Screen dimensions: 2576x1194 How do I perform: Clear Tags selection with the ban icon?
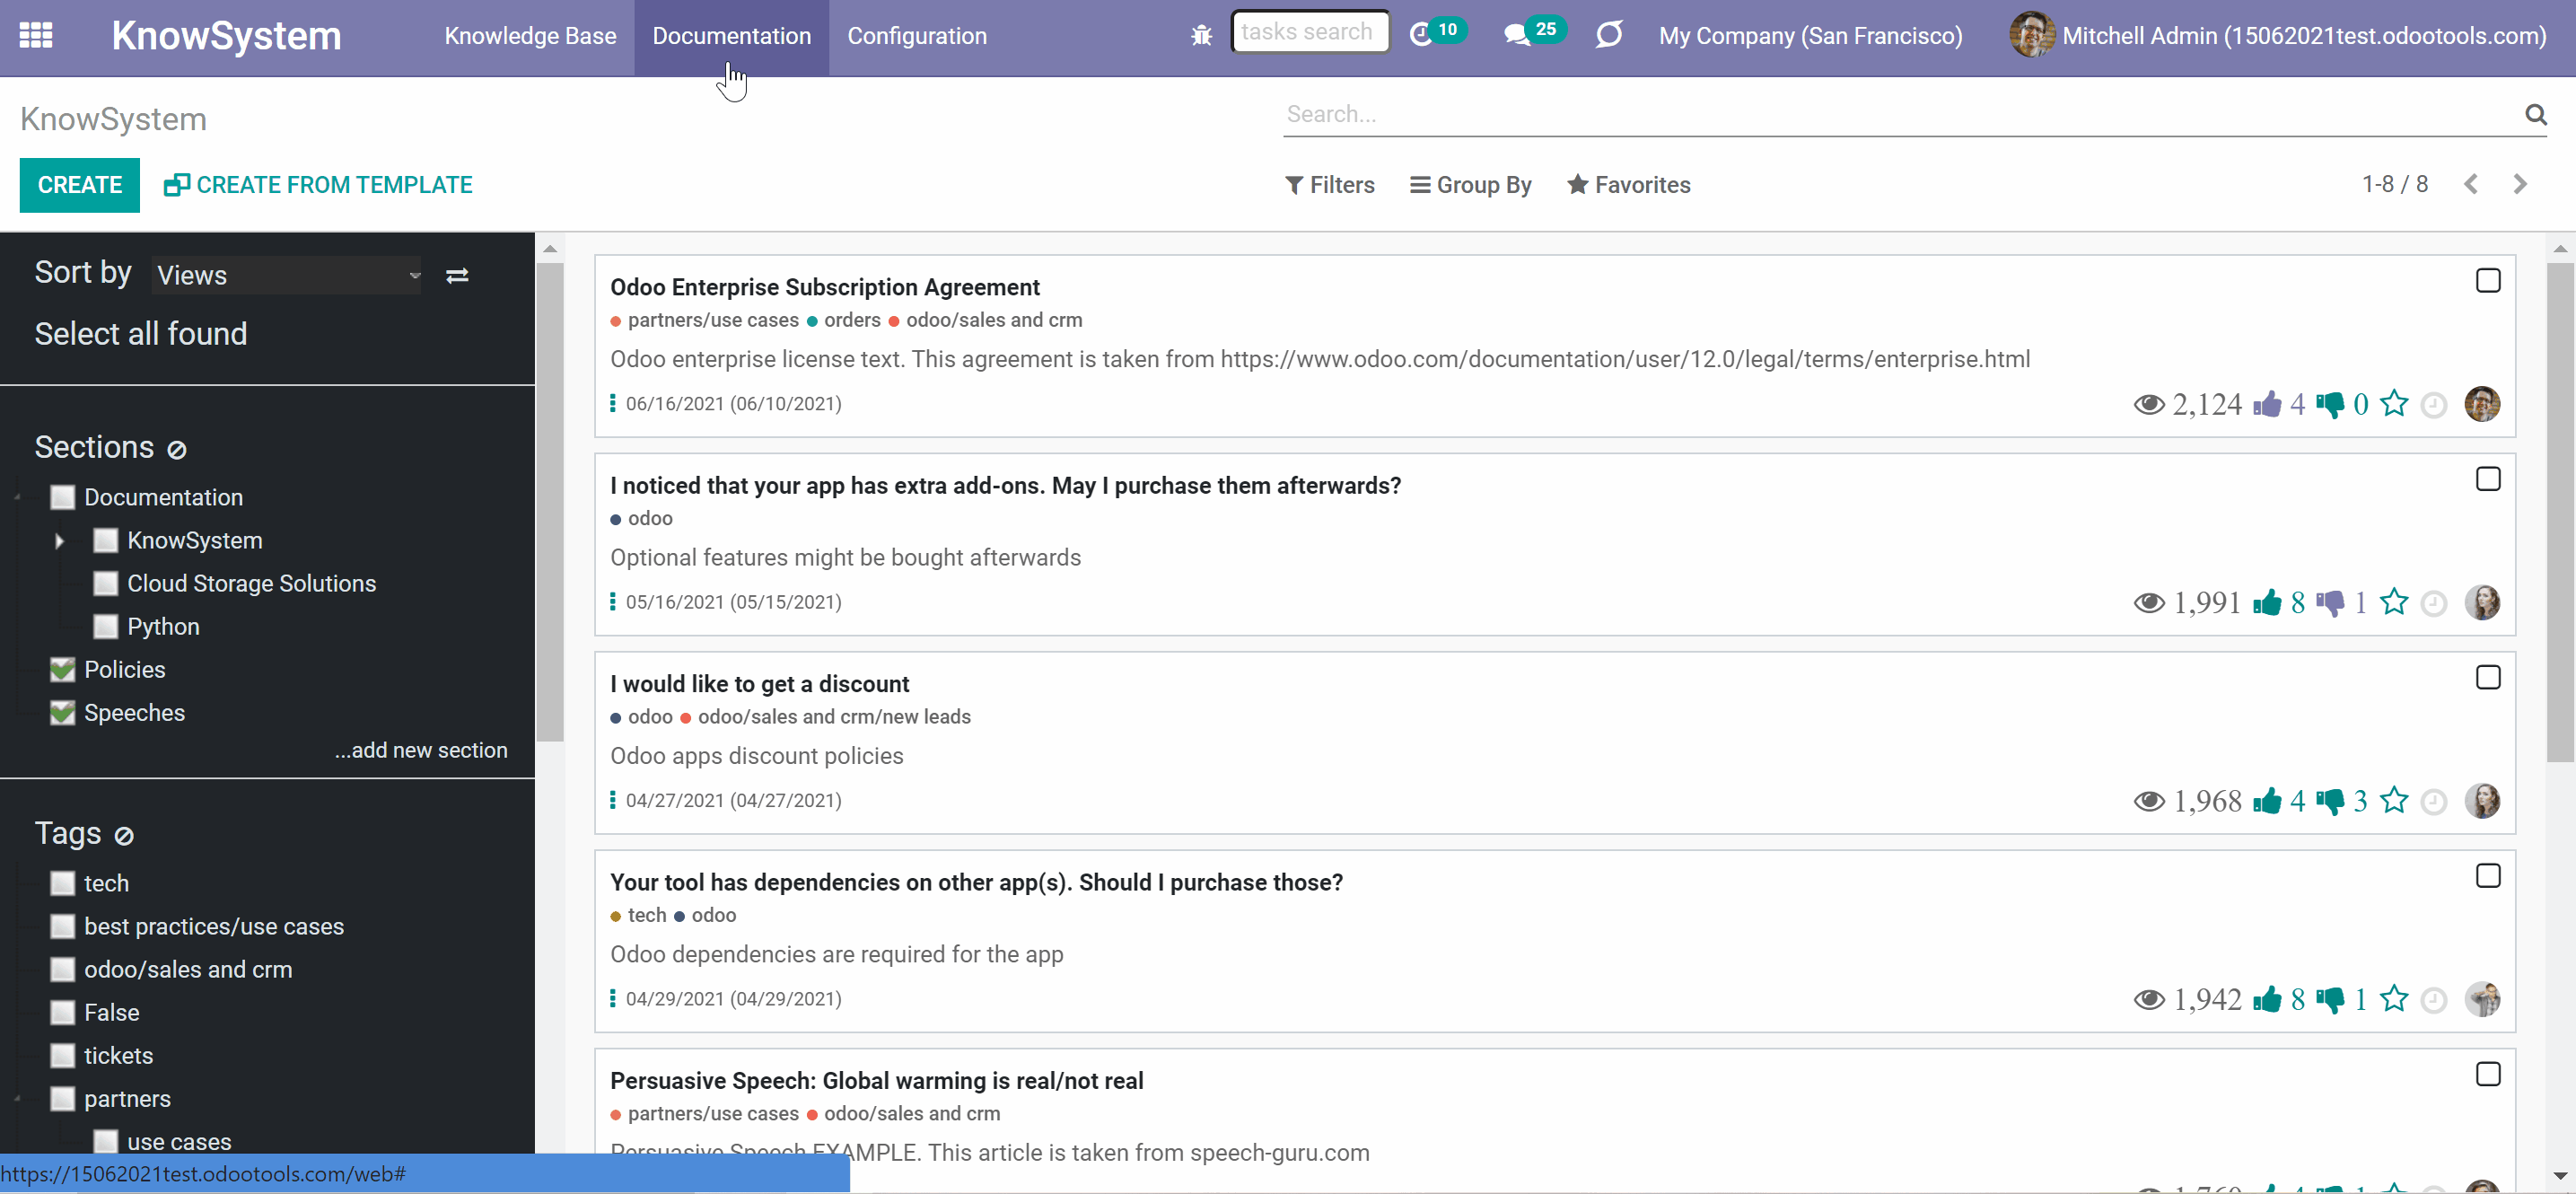(124, 836)
